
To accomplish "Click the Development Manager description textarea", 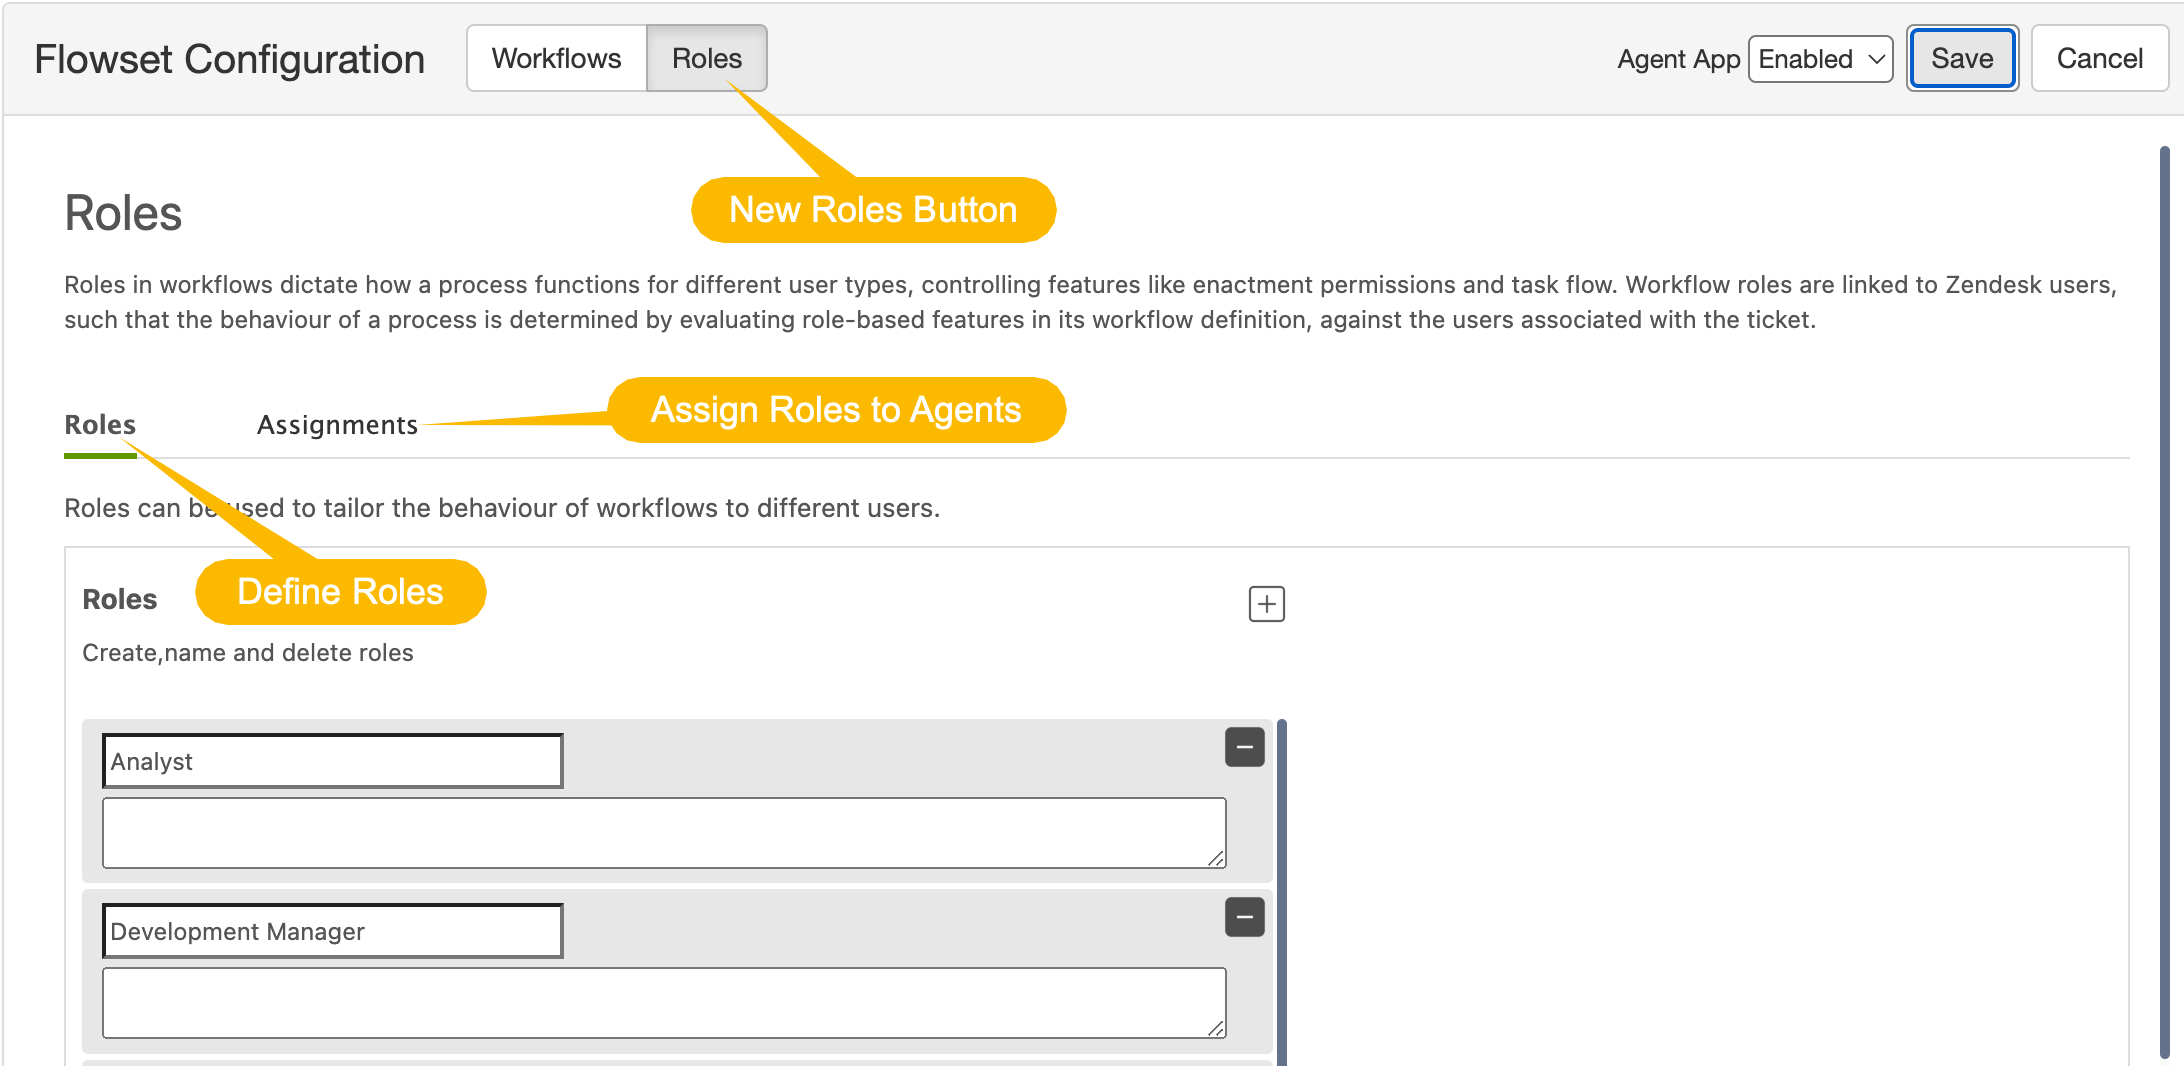I will click(x=664, y=1003).
